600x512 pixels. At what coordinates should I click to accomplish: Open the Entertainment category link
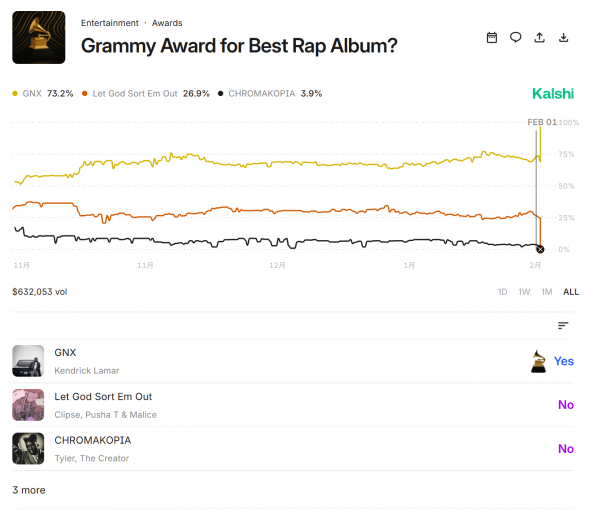[110, 22]
